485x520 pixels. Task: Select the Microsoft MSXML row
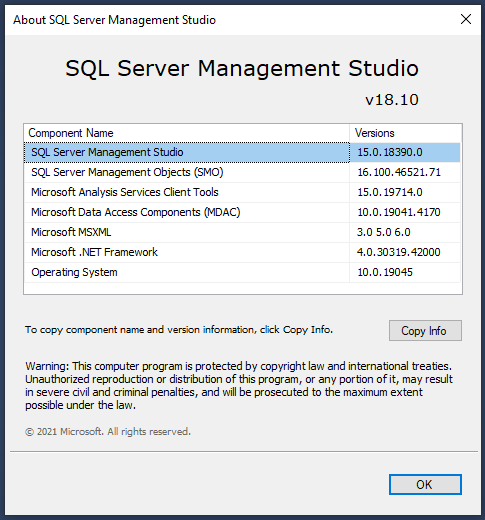[x=242, y=232]
